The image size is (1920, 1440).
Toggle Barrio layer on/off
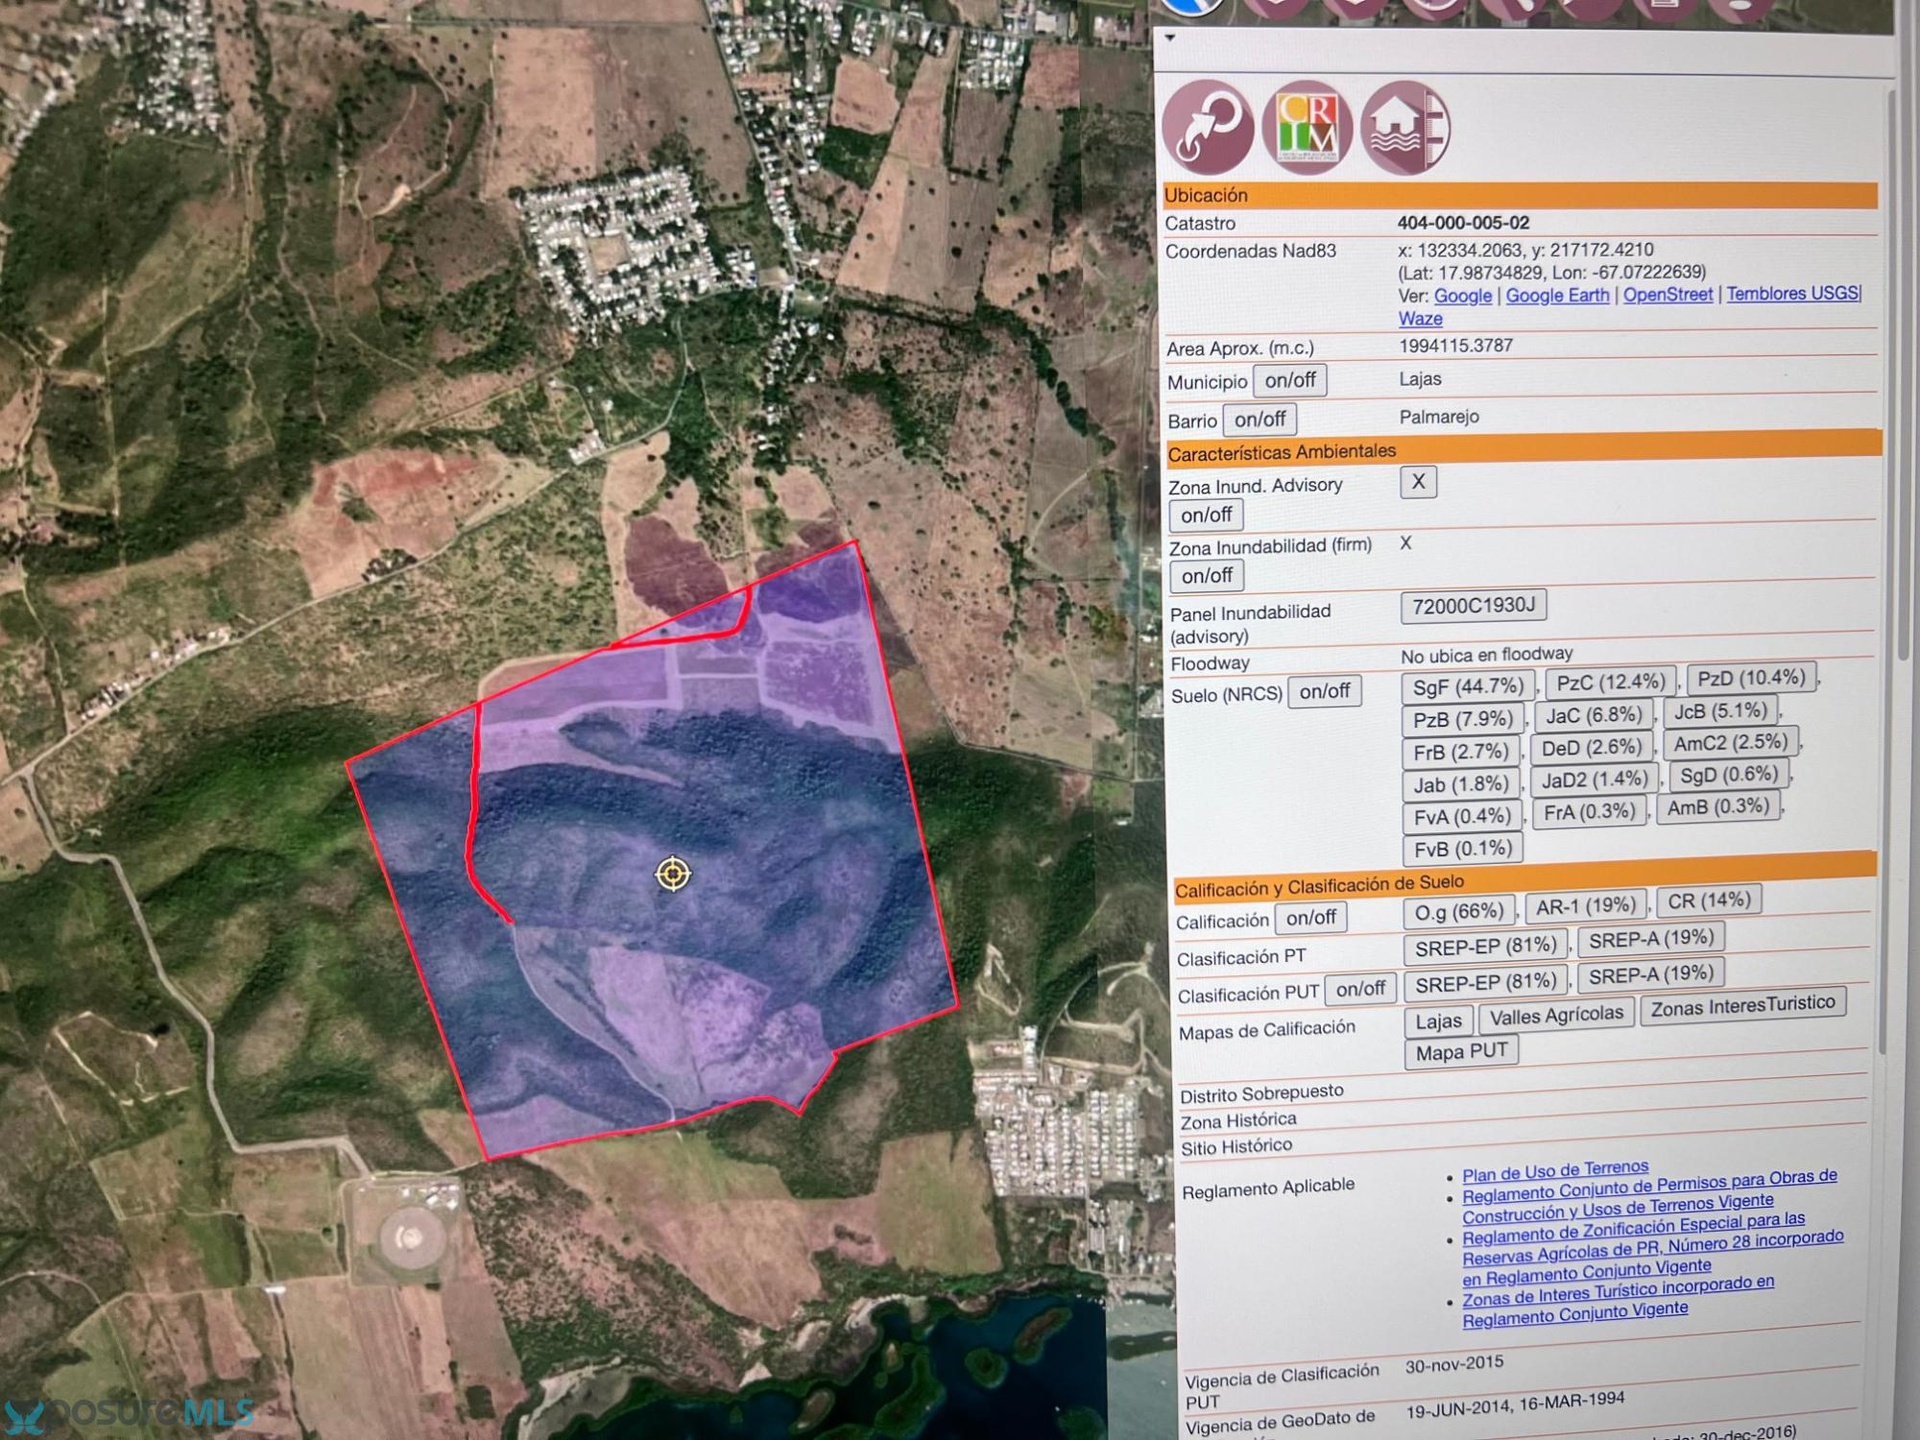click(x=1259, y=420)
